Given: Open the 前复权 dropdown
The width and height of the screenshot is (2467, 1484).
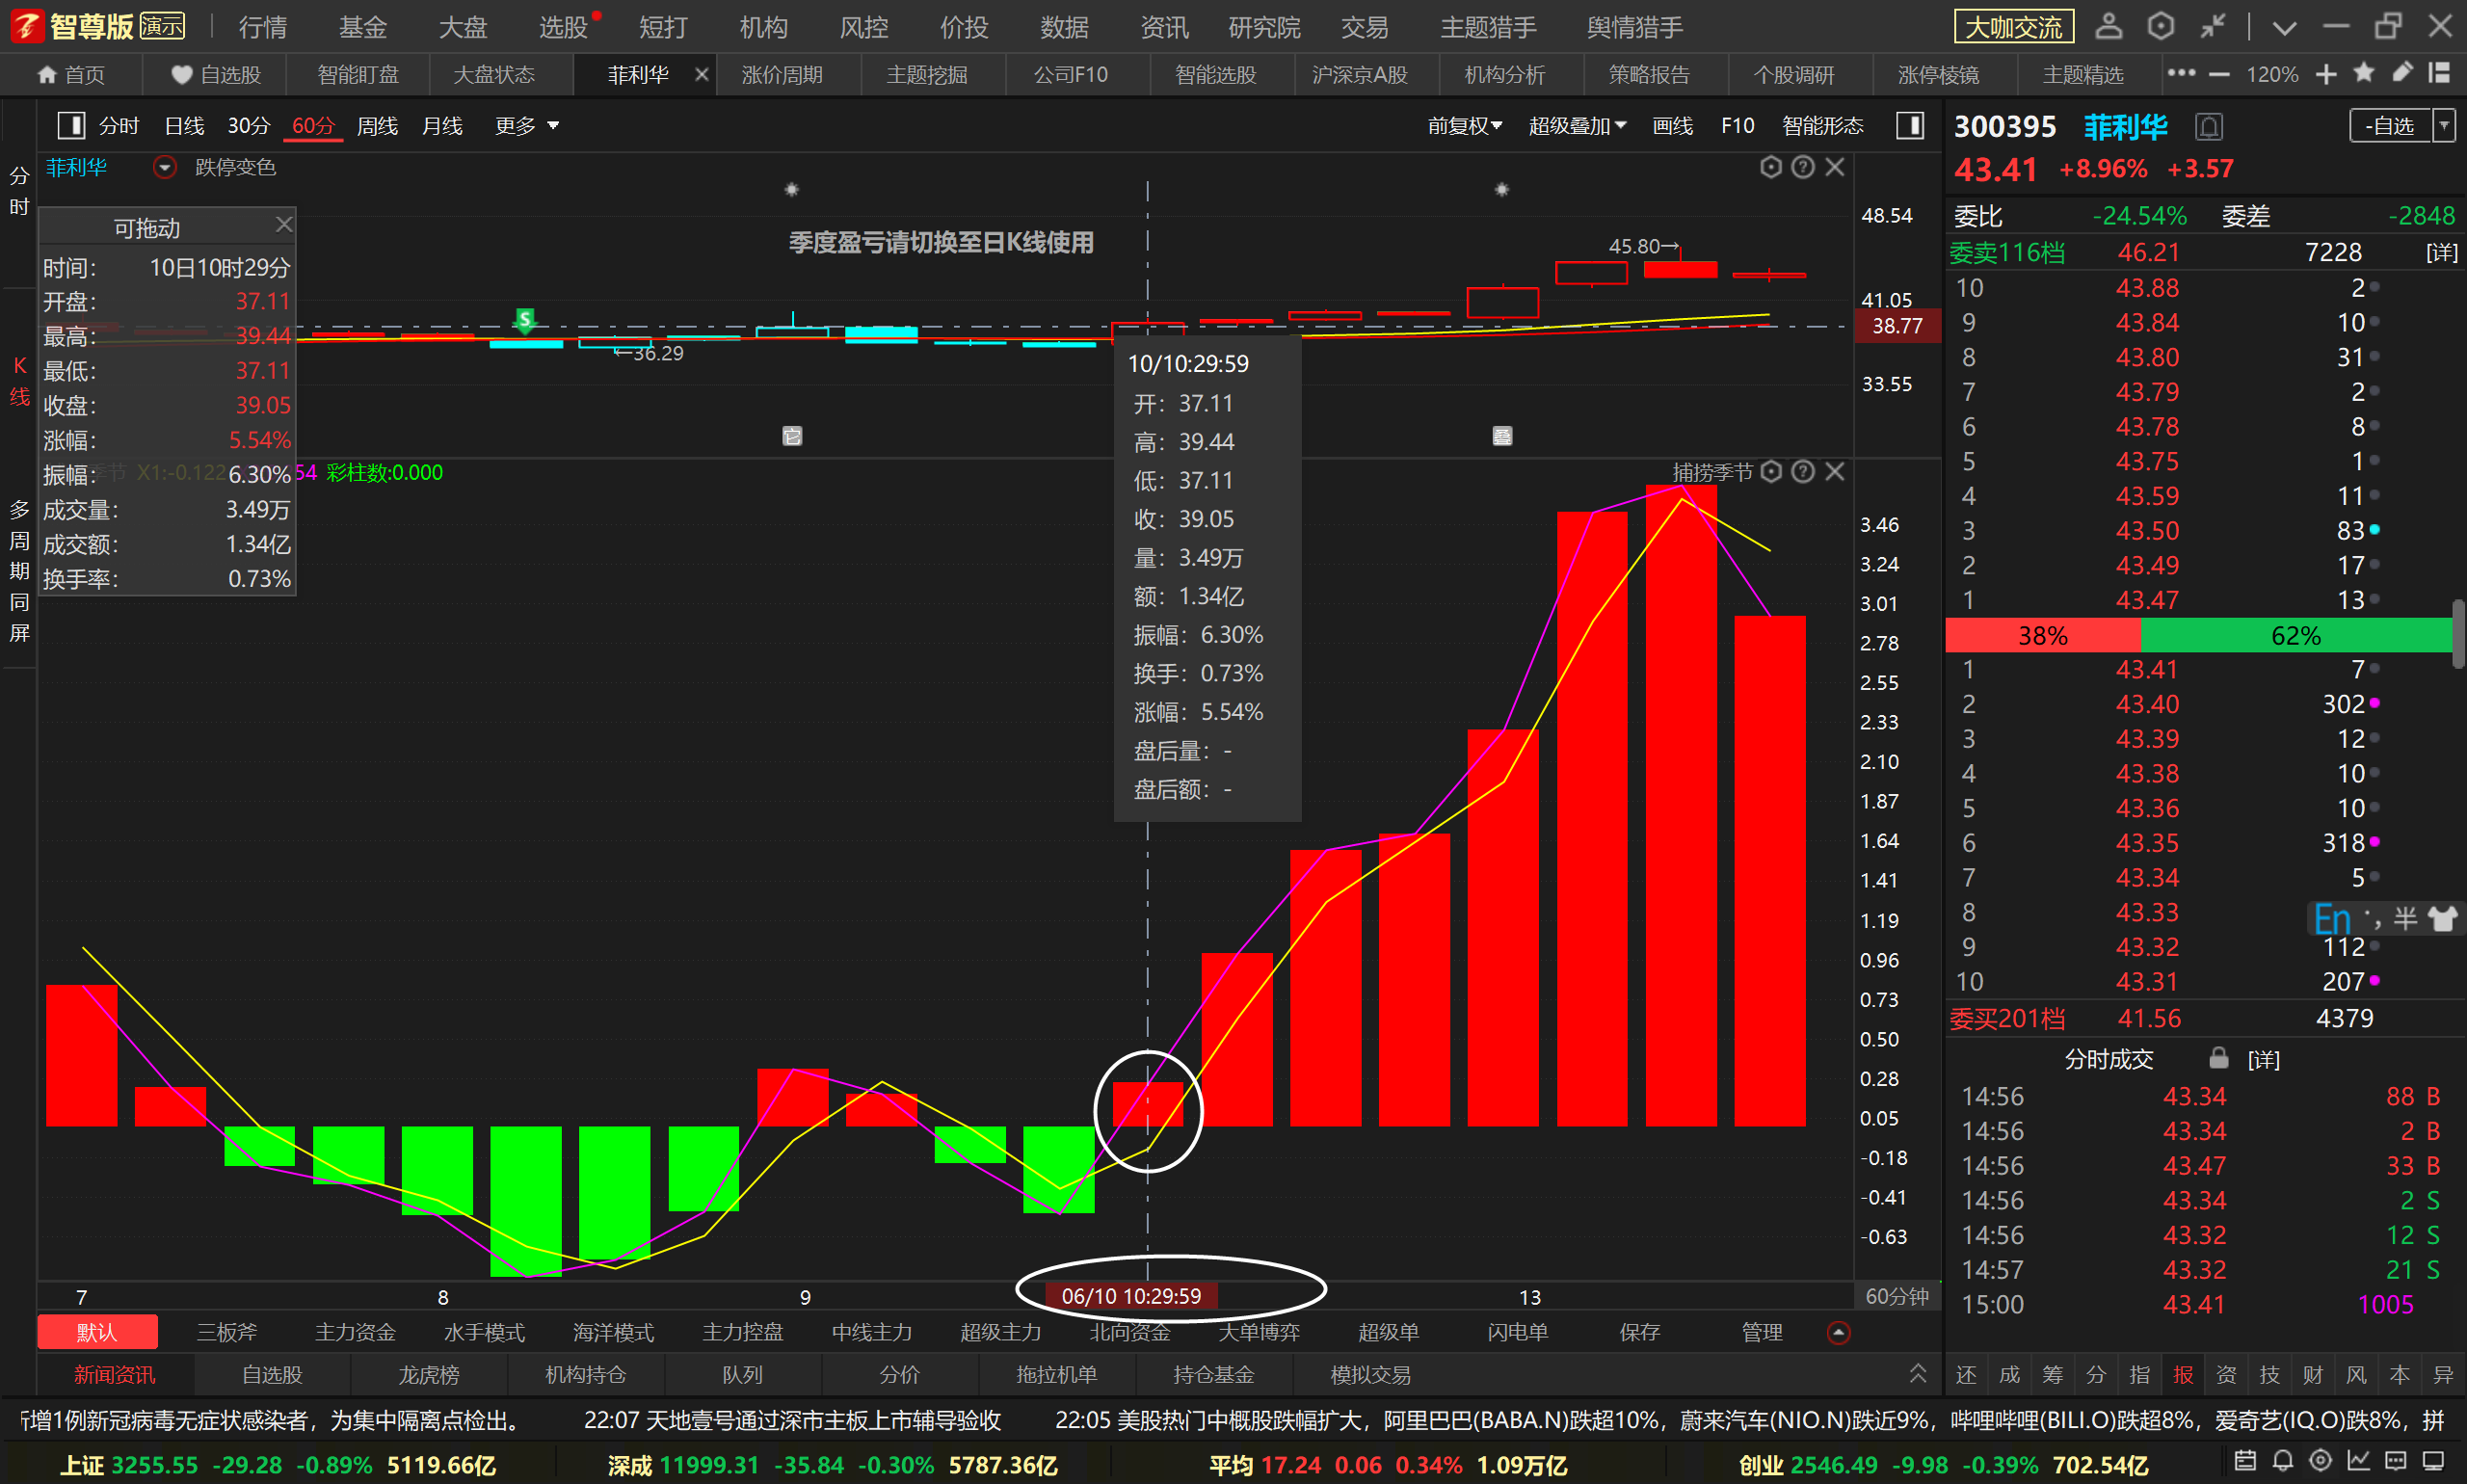Looking at the screenshot, I should tap(1464, 126).
